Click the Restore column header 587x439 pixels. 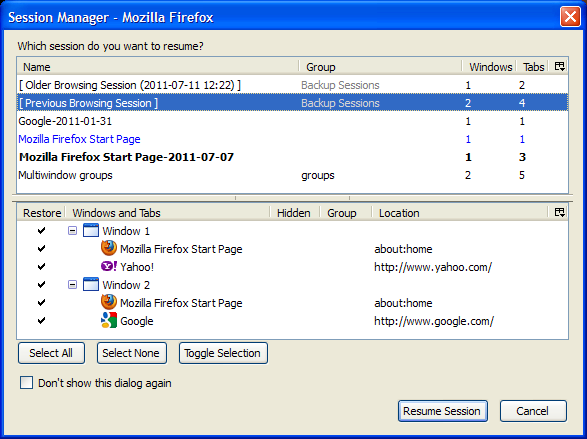pos(42,213)
